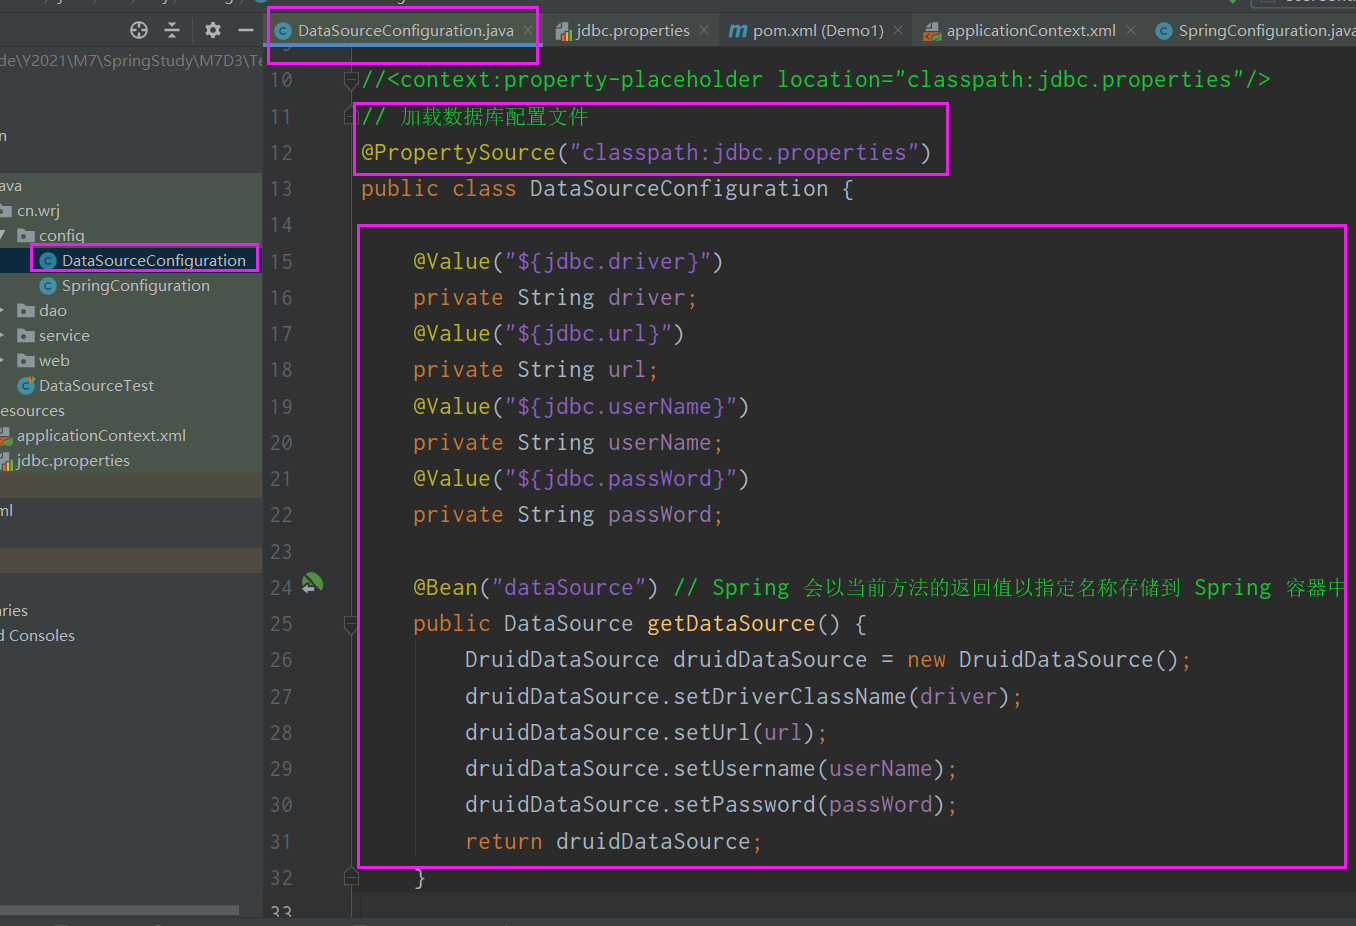
Task: Select SpringConfiguration in project tree
Action: coord(135,286)
